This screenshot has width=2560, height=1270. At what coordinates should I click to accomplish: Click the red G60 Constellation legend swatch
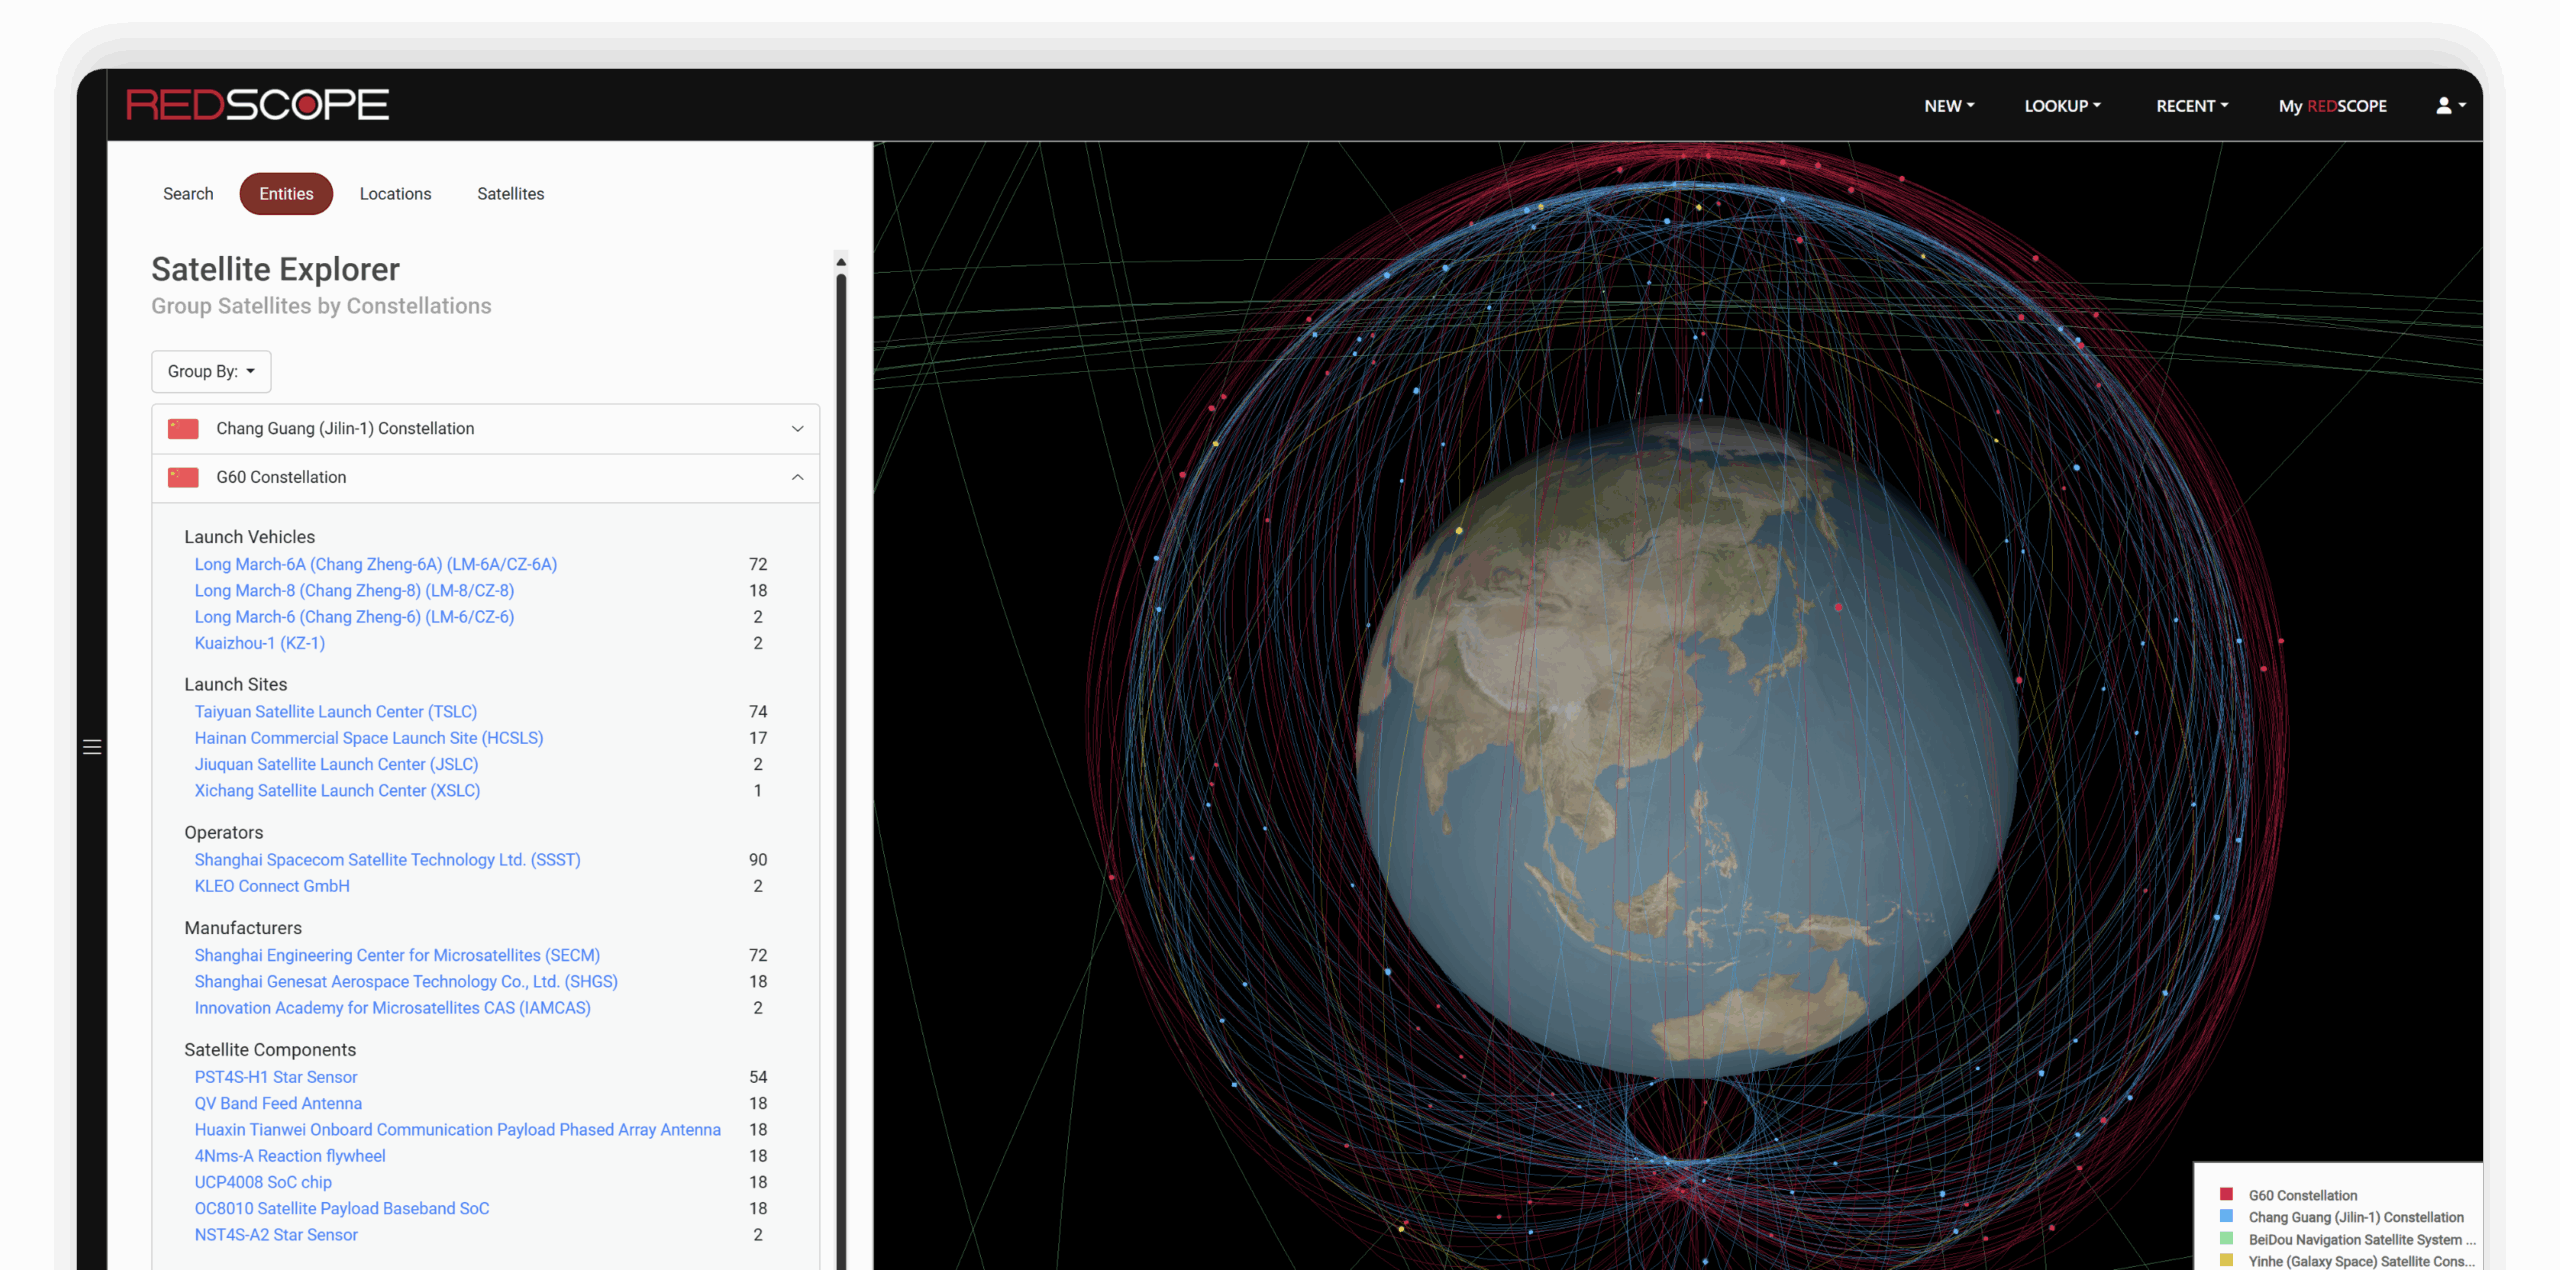coord(2226,1194)
